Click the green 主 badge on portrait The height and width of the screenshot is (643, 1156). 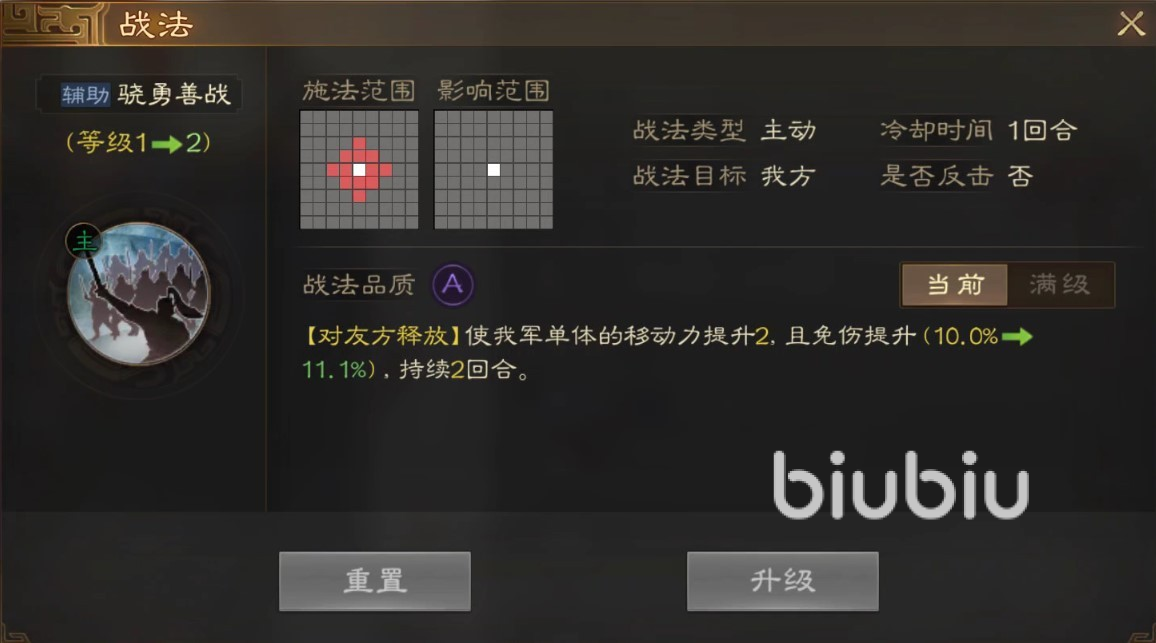click(84, 241)
